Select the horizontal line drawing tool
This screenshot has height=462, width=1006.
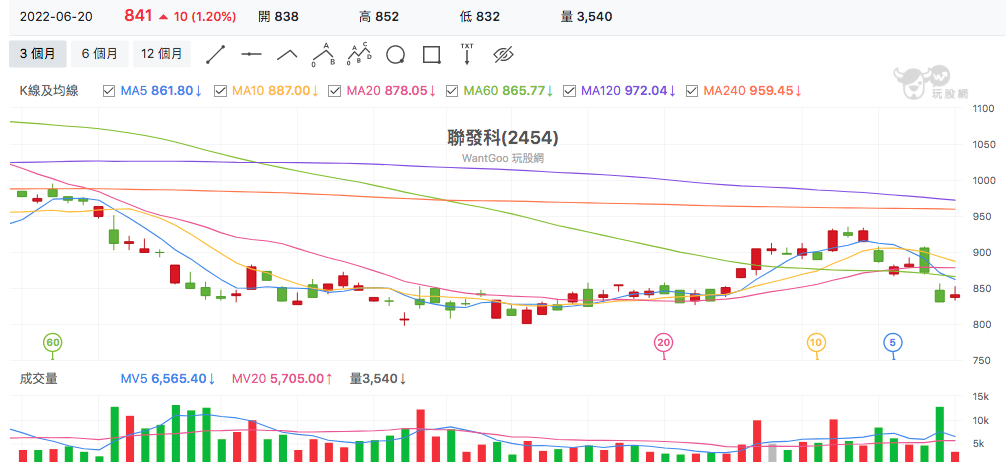pyautogui.click(x=252, y=55)
